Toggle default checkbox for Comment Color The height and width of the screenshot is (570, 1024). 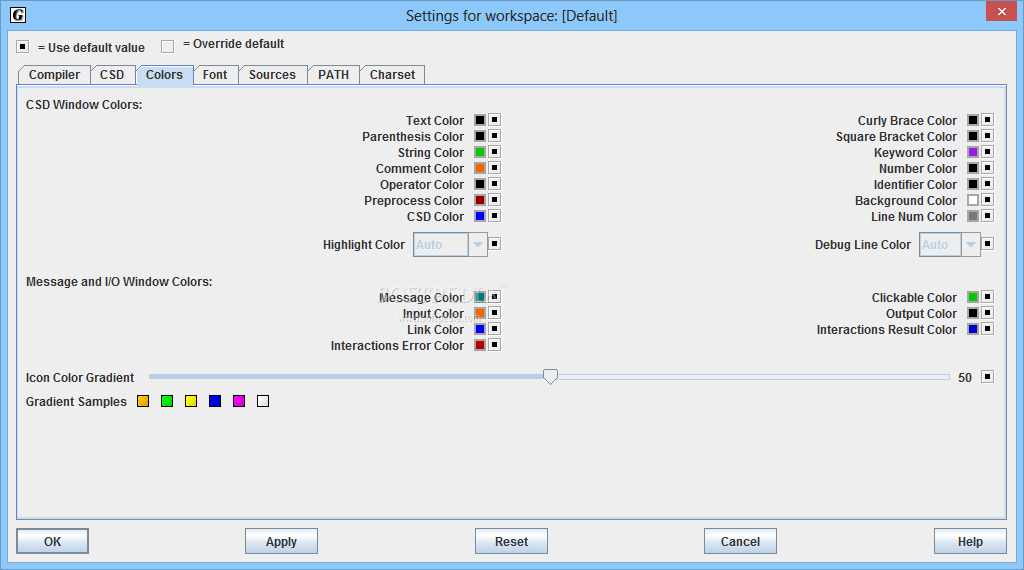tap(494, 168)
